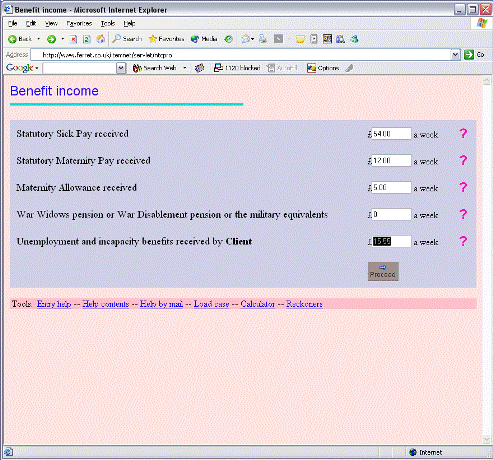The height and width of the screenshot is (460, 493).
Task: Open the Reckoners link
Action: coord(304,304)
